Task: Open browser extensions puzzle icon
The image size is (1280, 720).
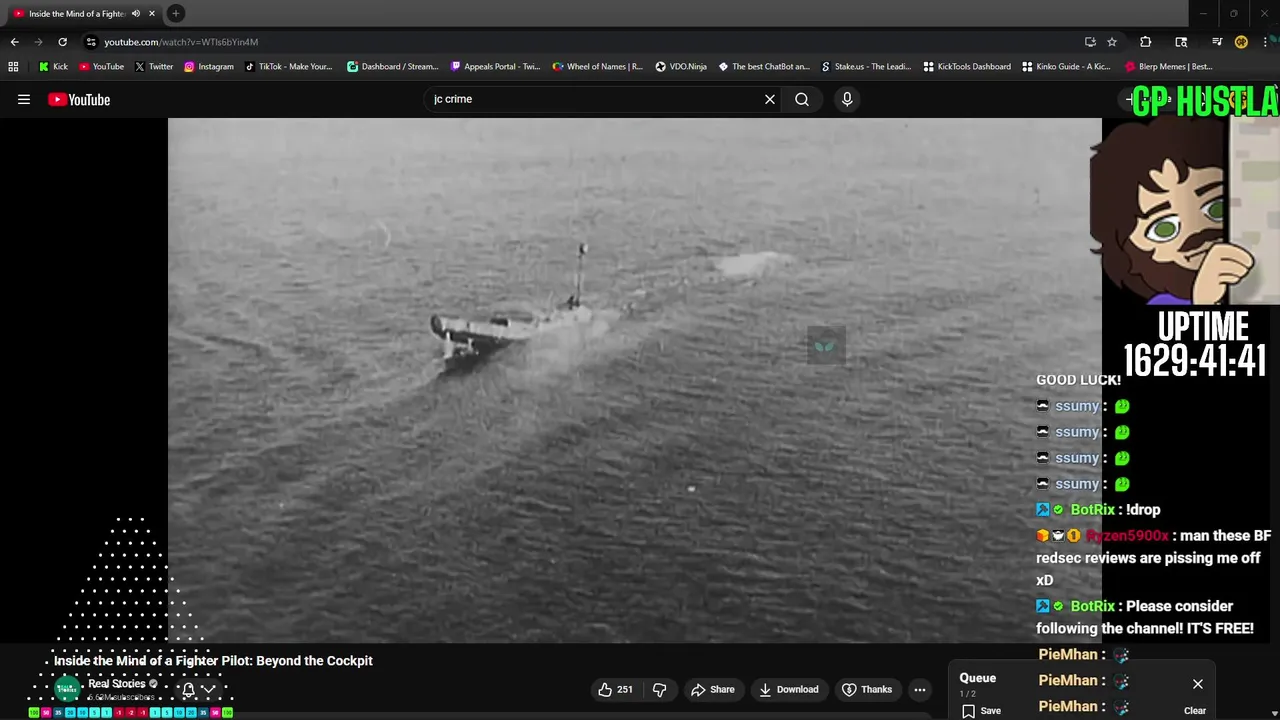Action: point(1146,42)
